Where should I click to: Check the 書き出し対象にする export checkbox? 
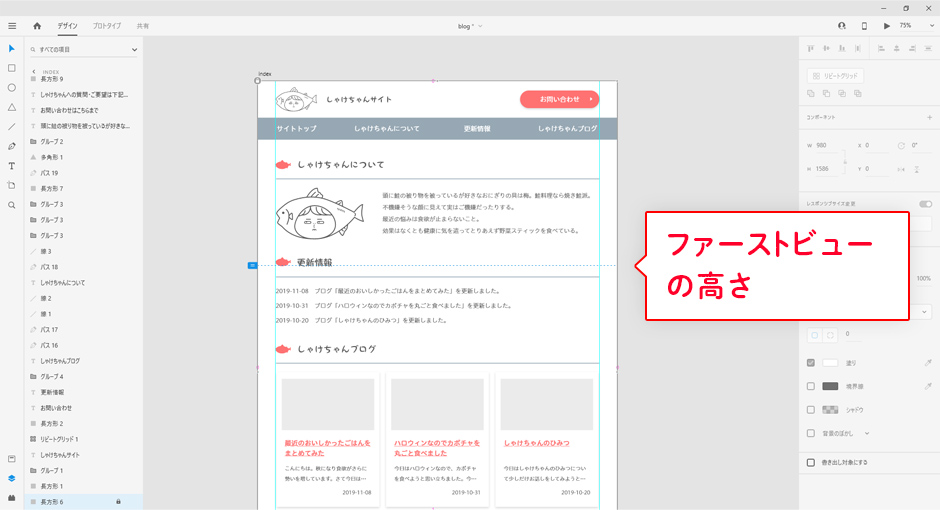(x=811, y=462)
